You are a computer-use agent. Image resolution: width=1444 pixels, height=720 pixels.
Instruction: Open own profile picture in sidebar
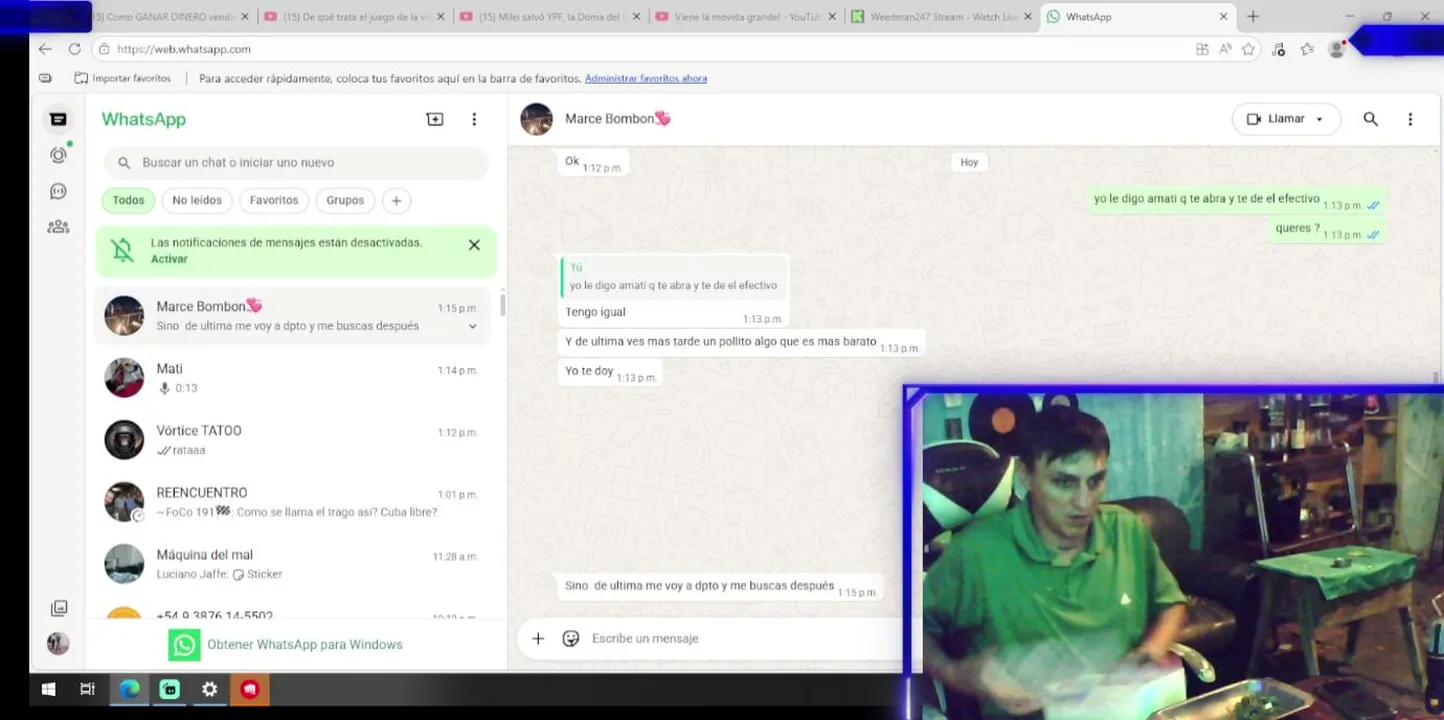coord(58,644)
